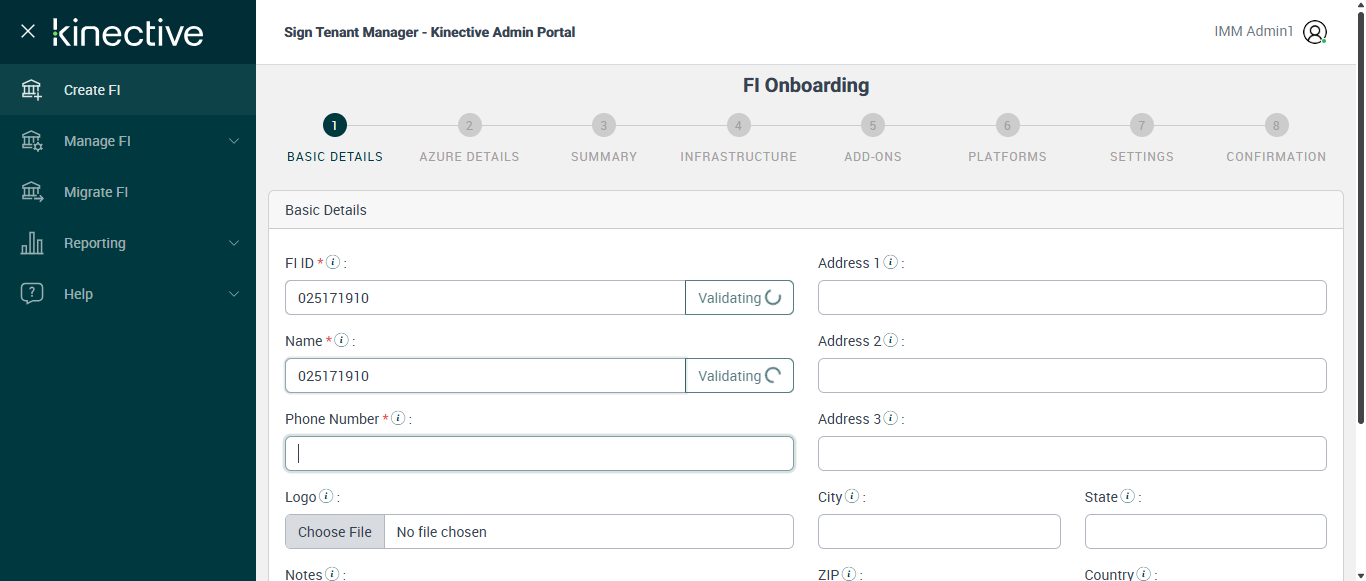Click the Choose File button

335,532
